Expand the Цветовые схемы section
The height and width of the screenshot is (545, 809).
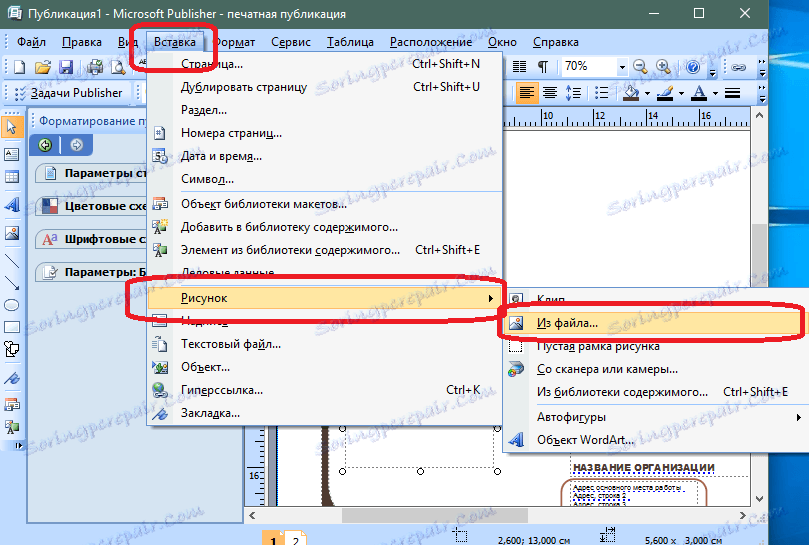tap(91, 206)
